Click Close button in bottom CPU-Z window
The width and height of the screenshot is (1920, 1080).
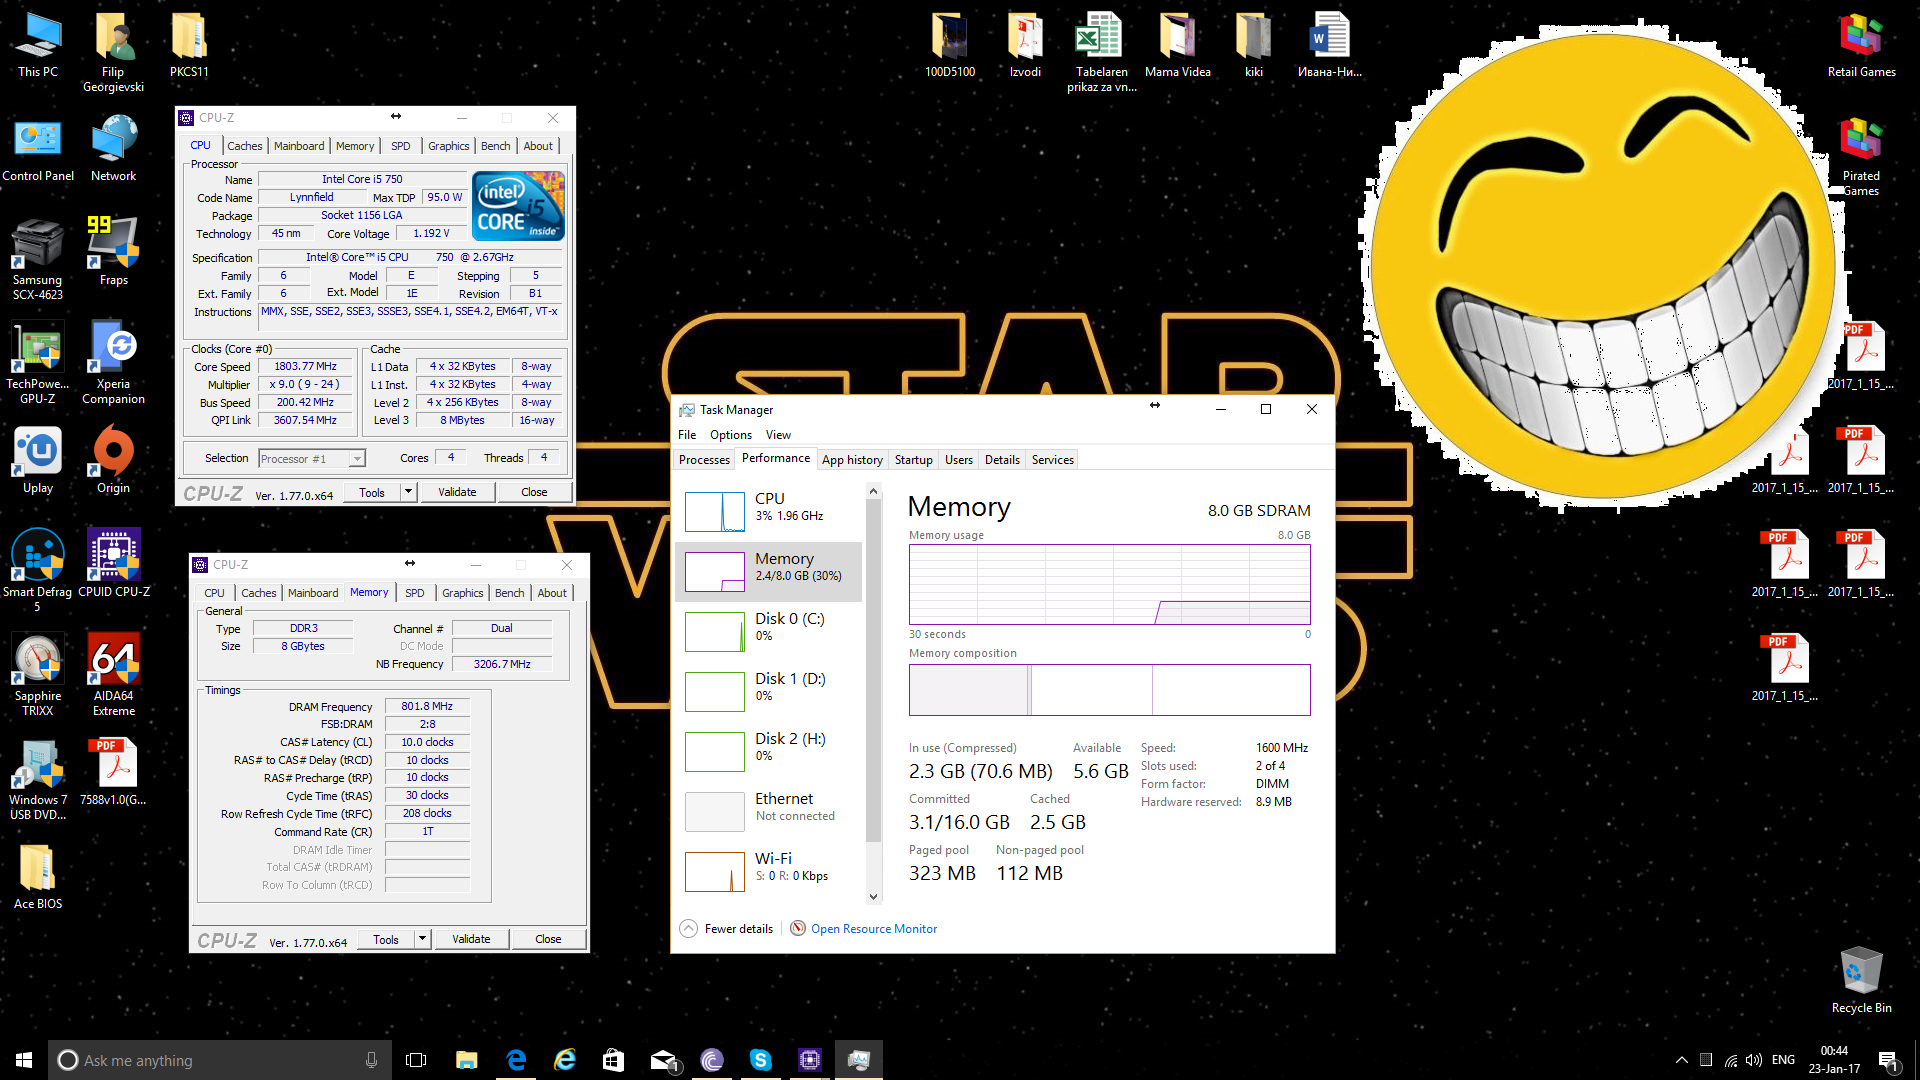pos(548,939)
